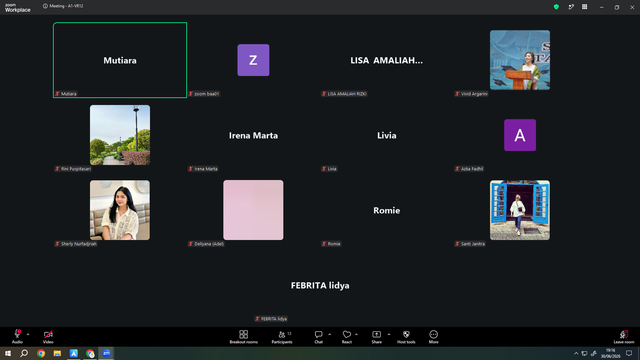Click the FEBRITA lidya participant name
Viewport: 640px width, 360px height.
tap(320, 286)
